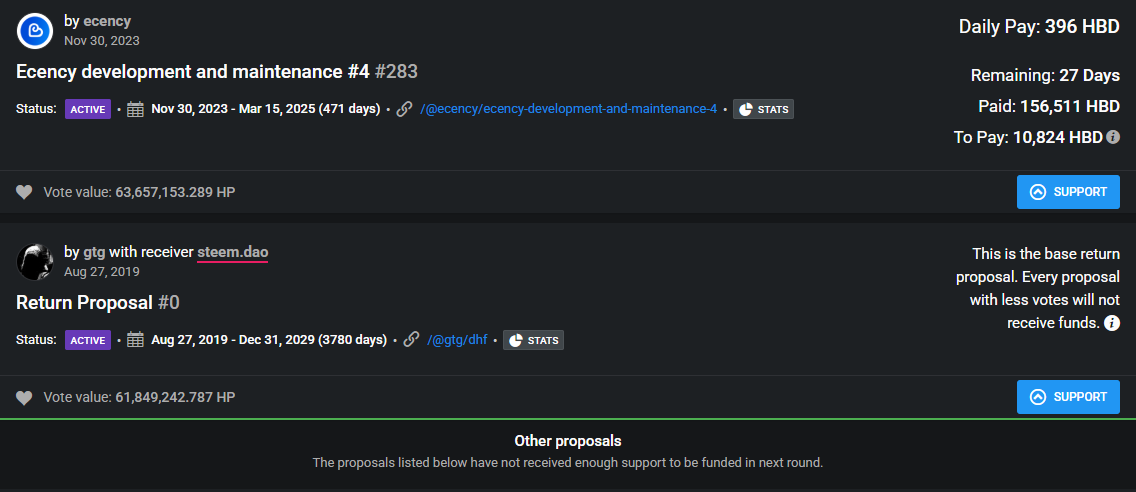This screenshot has height=492, width=1136.
Task: Click the heart icon beside 63,657,153.289 HP
Action: (x=25, y=192)
